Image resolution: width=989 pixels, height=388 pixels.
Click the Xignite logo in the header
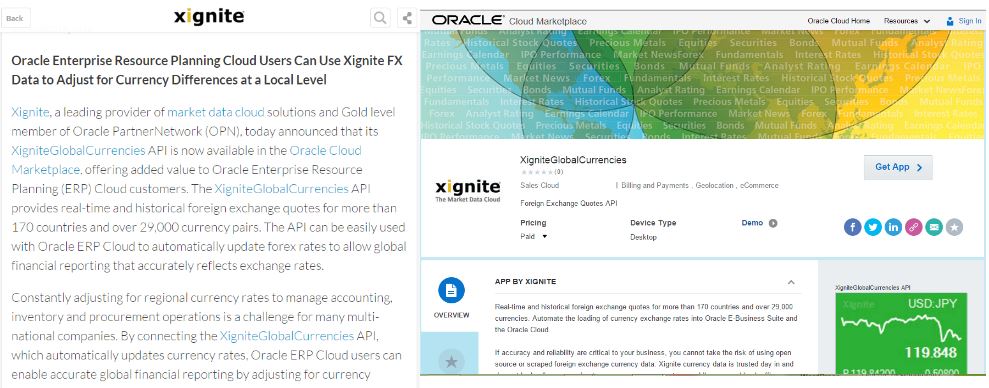209,17
